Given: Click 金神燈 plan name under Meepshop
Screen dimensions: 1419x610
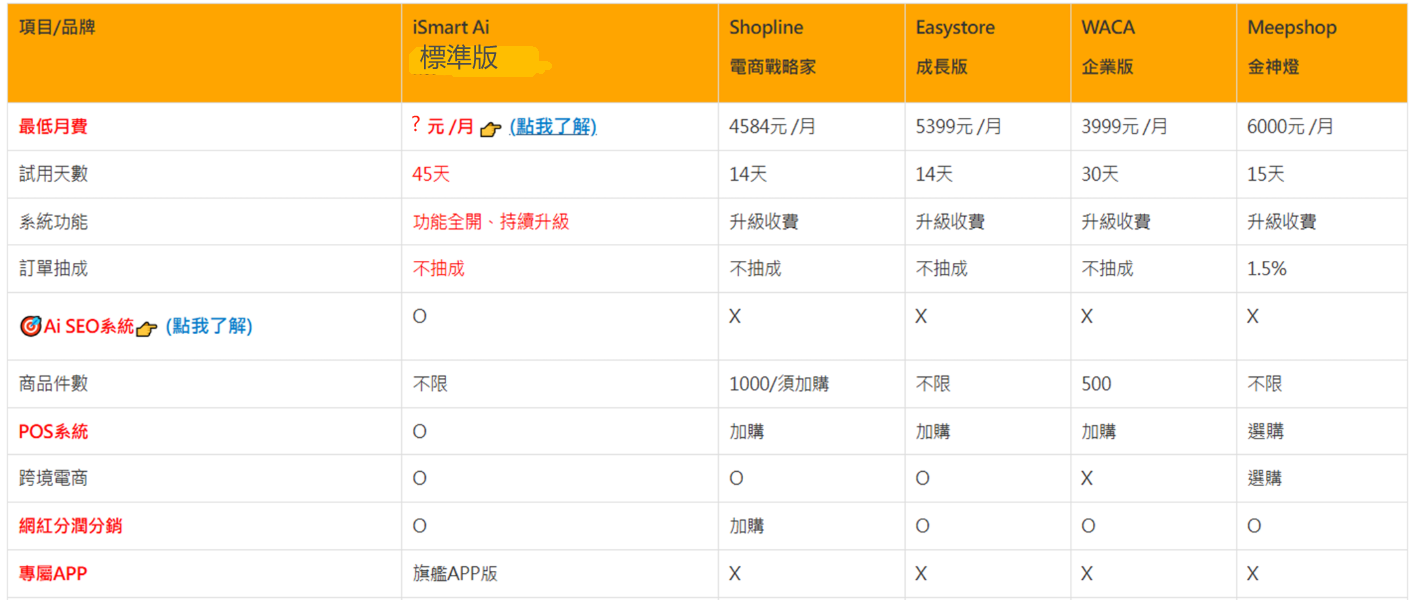Looking at the screenshot, I should [x=1273, y=67].
